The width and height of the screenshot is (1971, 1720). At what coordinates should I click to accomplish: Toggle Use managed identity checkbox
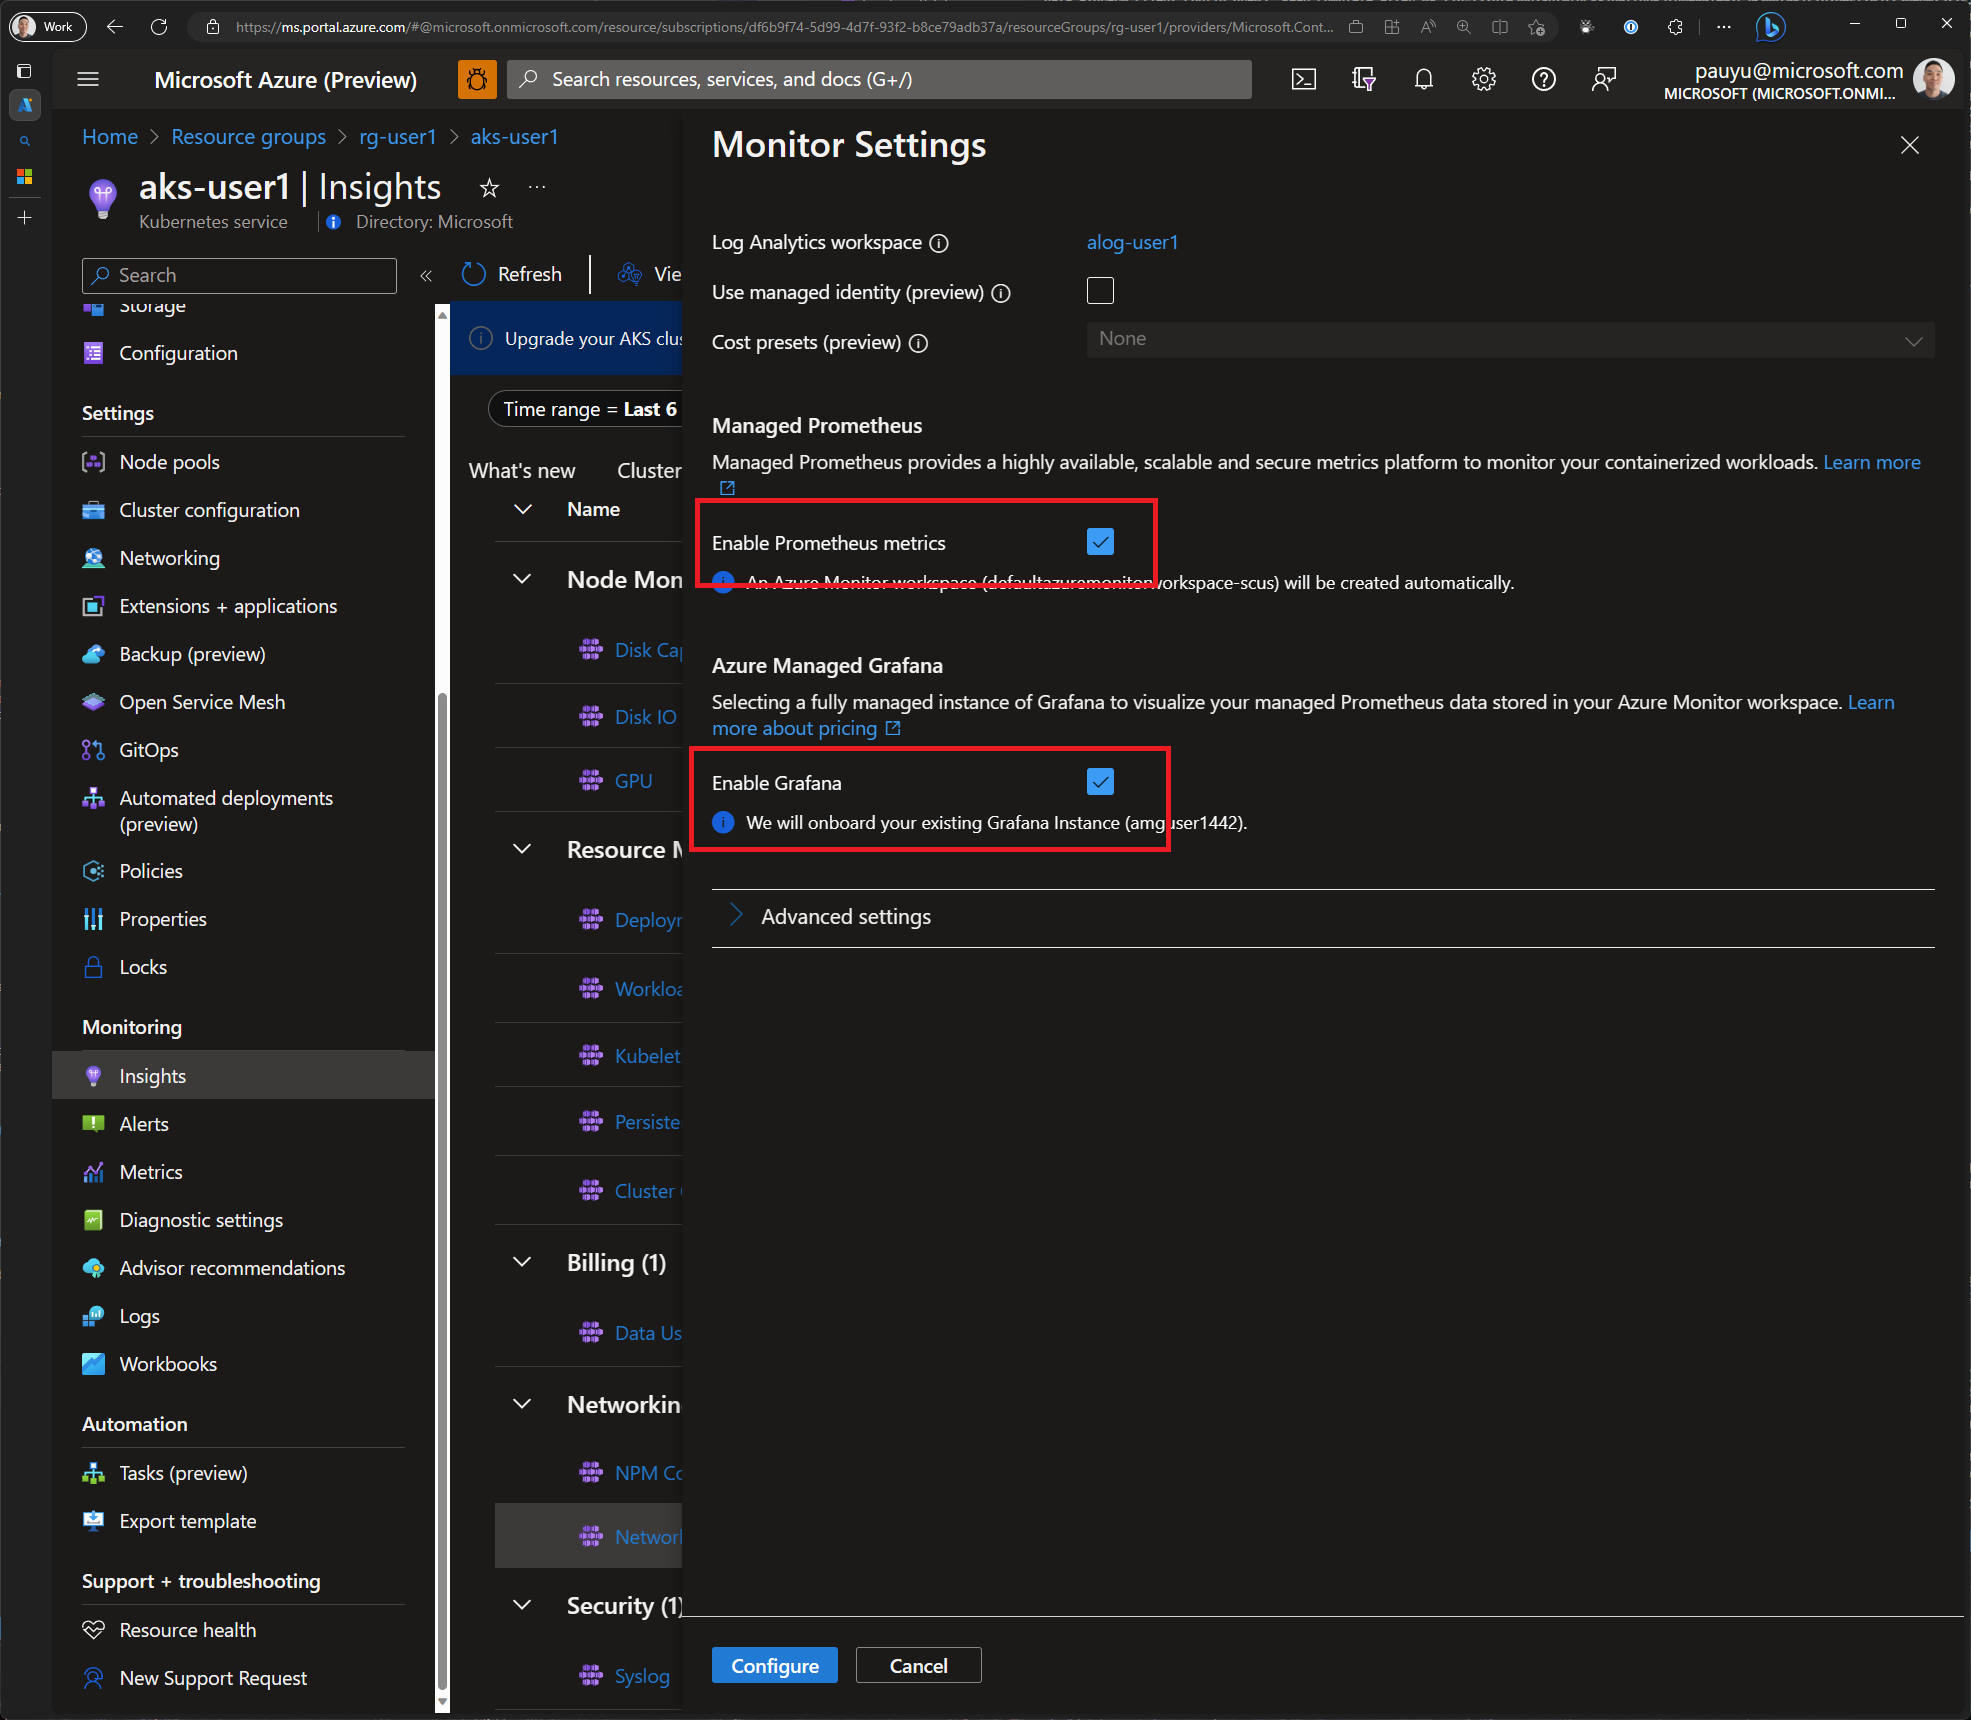click(x=1100, y=291)
